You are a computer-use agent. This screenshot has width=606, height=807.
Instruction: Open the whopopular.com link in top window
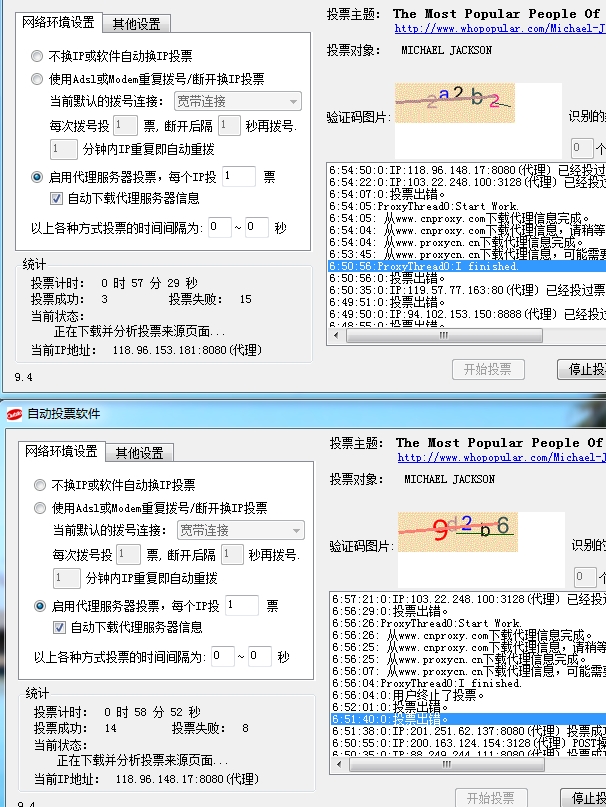pyautogui.click(x=500, y=30)
